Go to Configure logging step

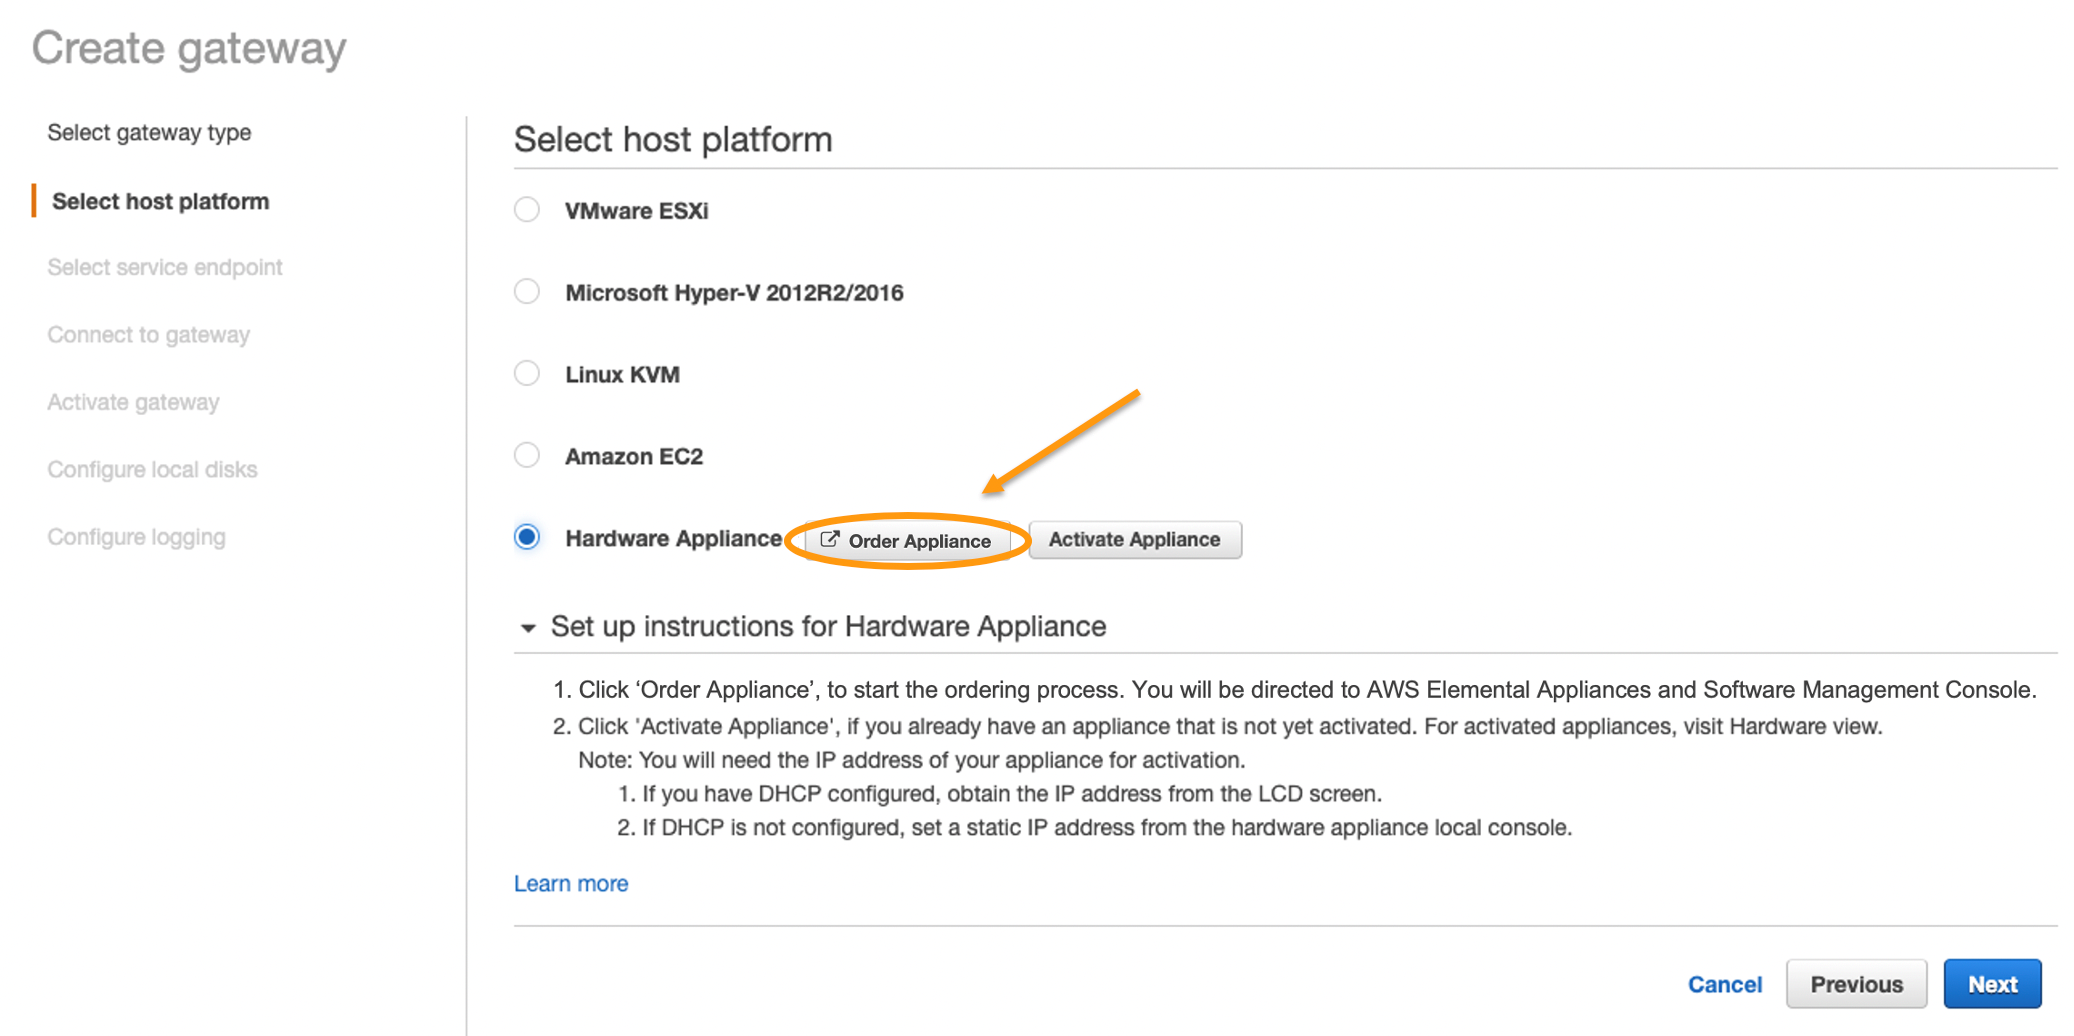coord(136,536)
